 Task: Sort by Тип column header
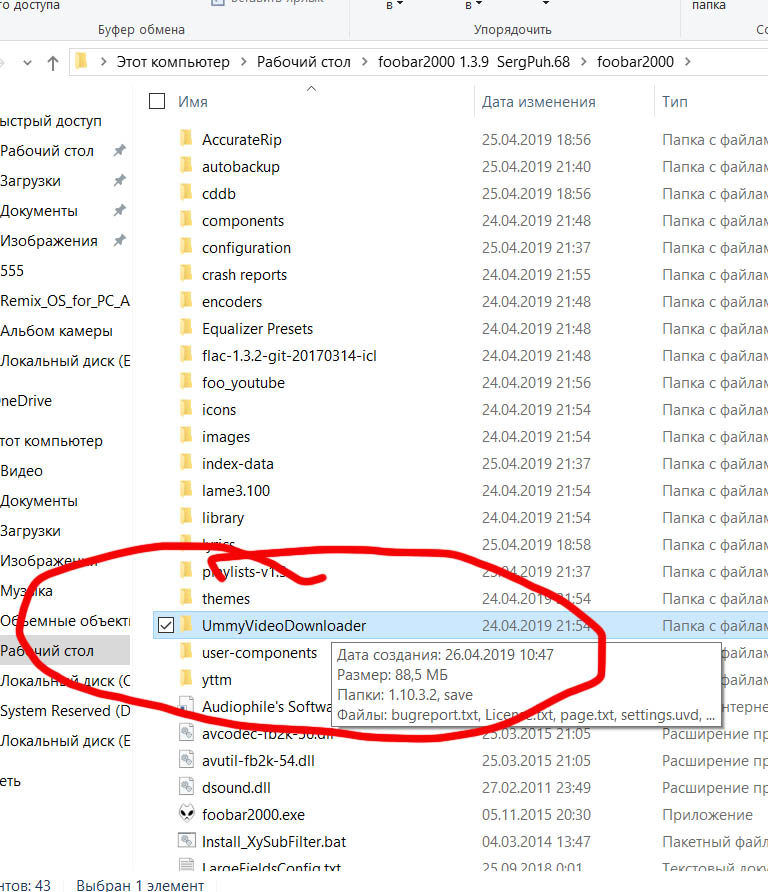pos(675,102)
